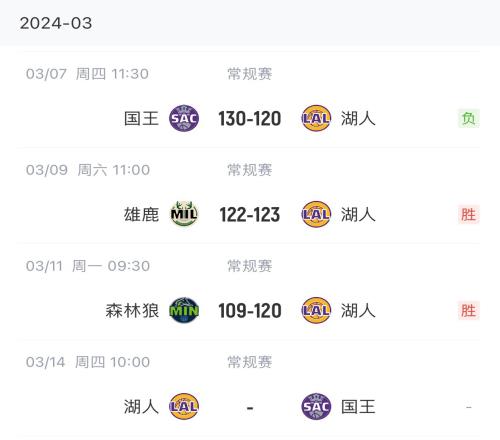The height and width of the screenshot is (440, 500).
Task: Click the Timberwolves MIN logo
Action: click(x=184, y=310)
